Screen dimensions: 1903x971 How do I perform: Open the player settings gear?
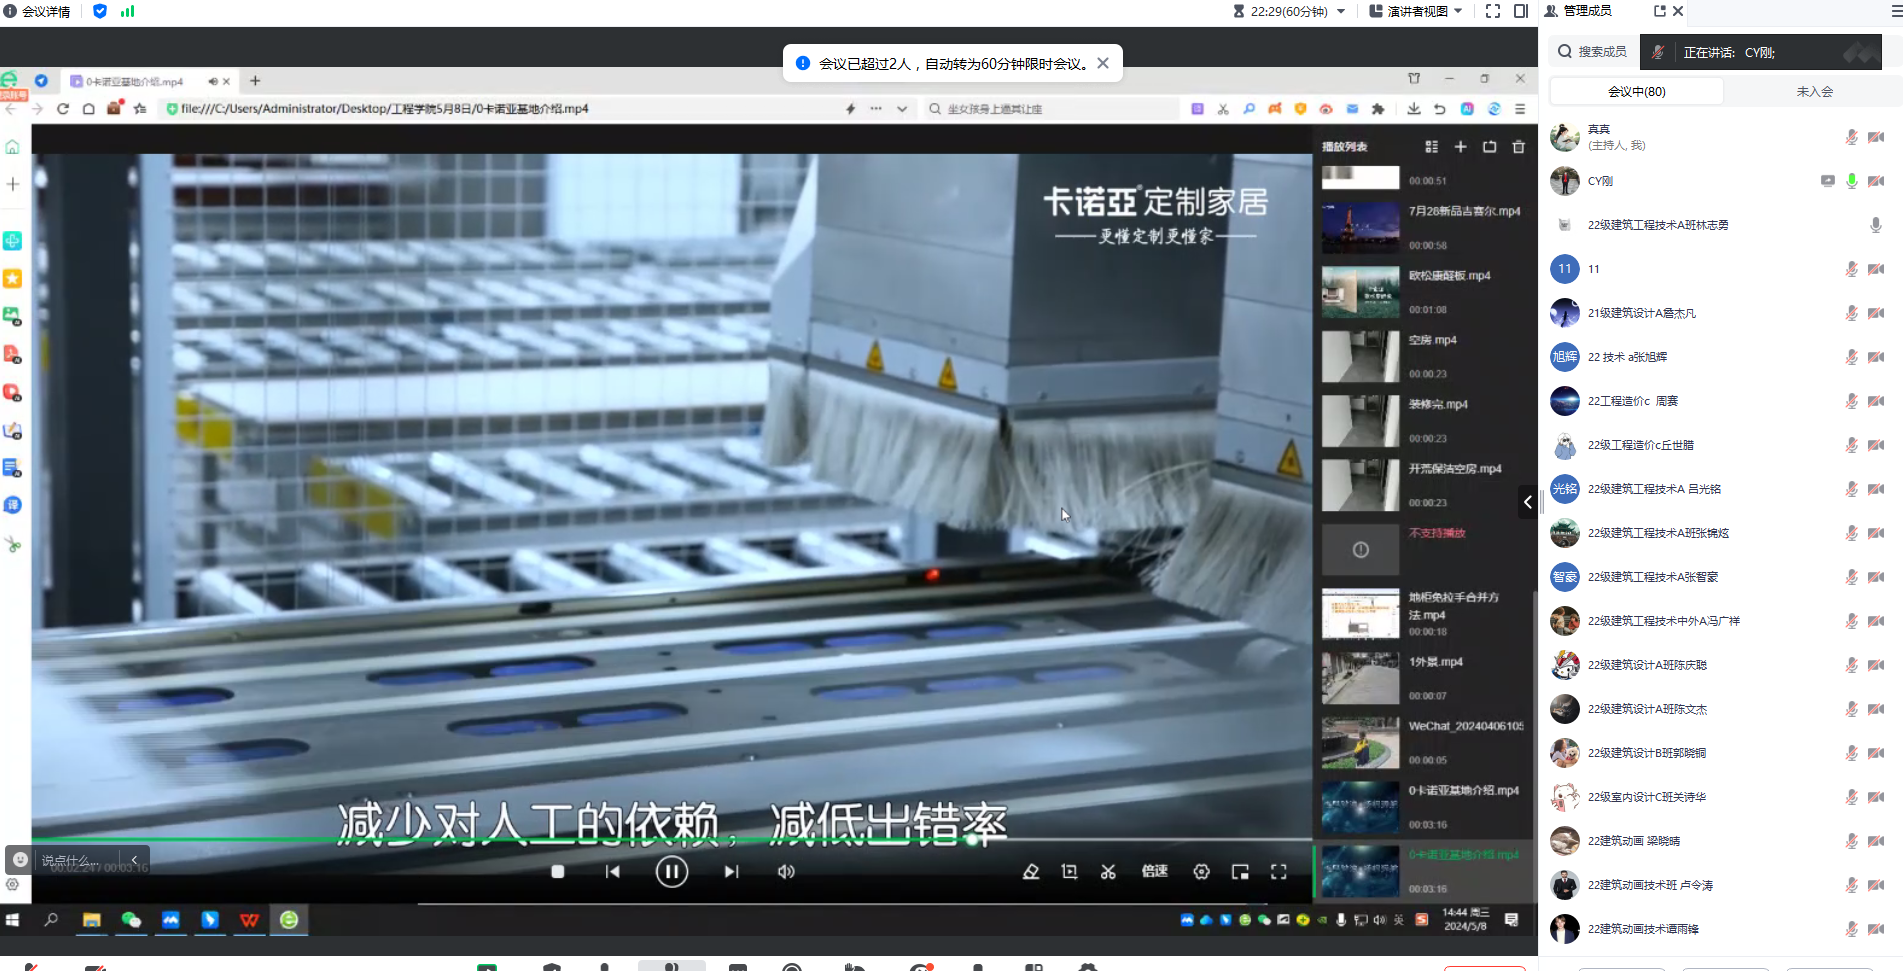pos(1201,872)
